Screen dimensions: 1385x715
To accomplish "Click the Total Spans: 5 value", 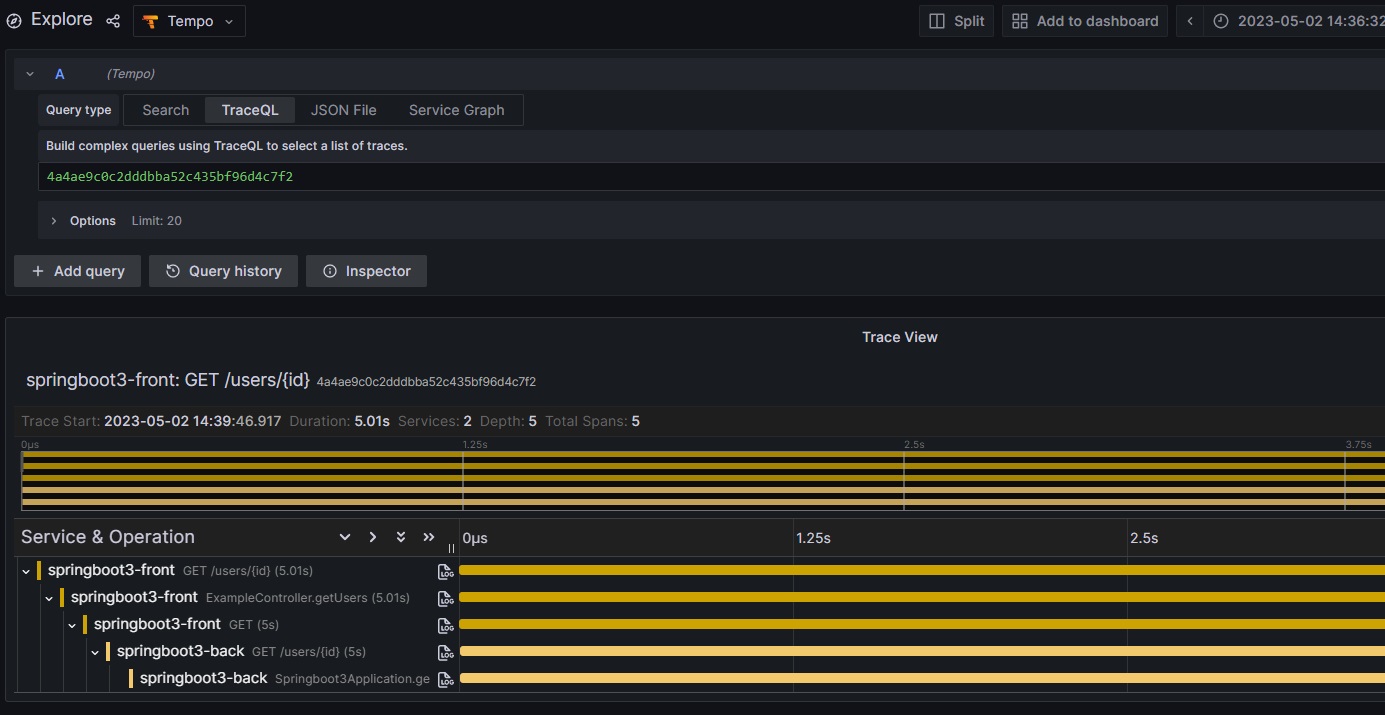I will [x=635, y=422].
